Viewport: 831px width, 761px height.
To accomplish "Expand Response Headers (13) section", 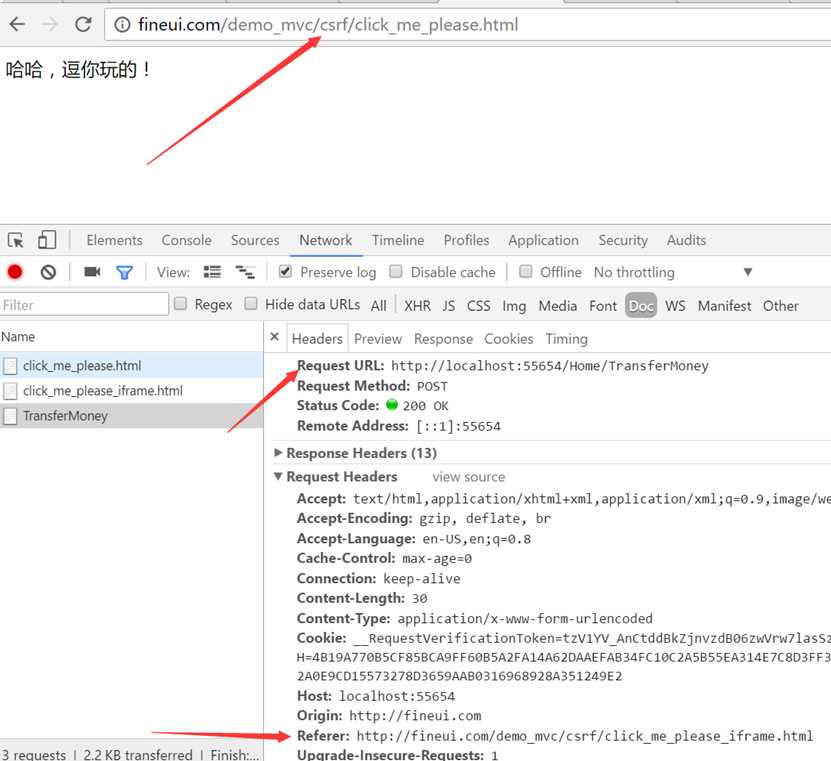I will (x=278, y=453).
